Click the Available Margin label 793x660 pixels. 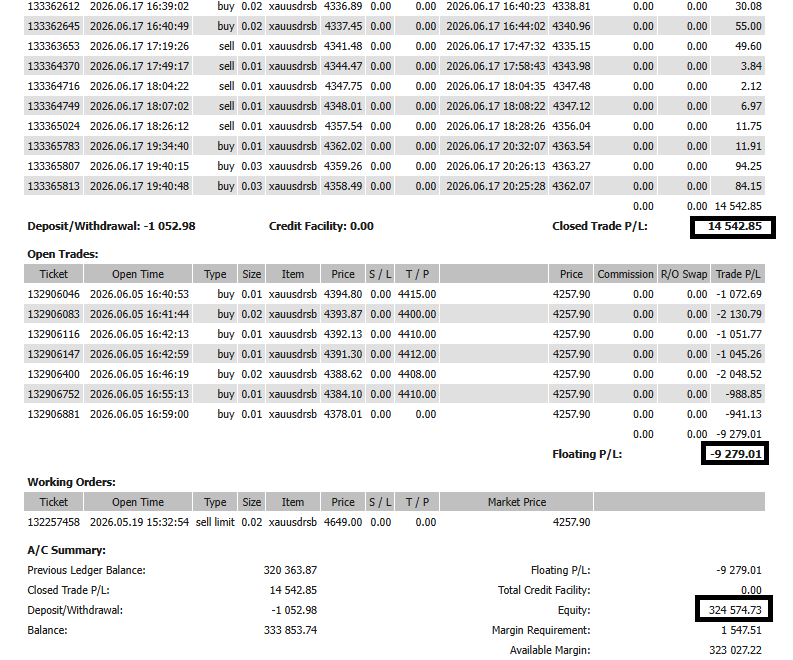click(550, 650)
